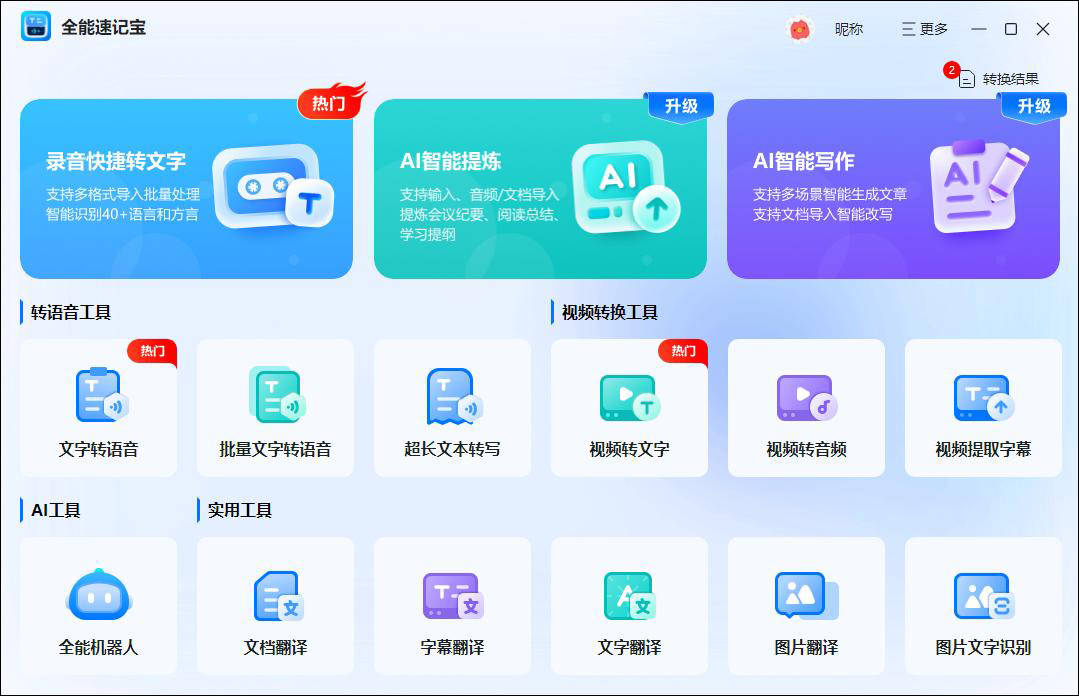This screenshot has height=696, width=1079.
Task: Click the 热门 badge on 视频转文字 card
Action: pyautogui.click(x=683, y=352)
